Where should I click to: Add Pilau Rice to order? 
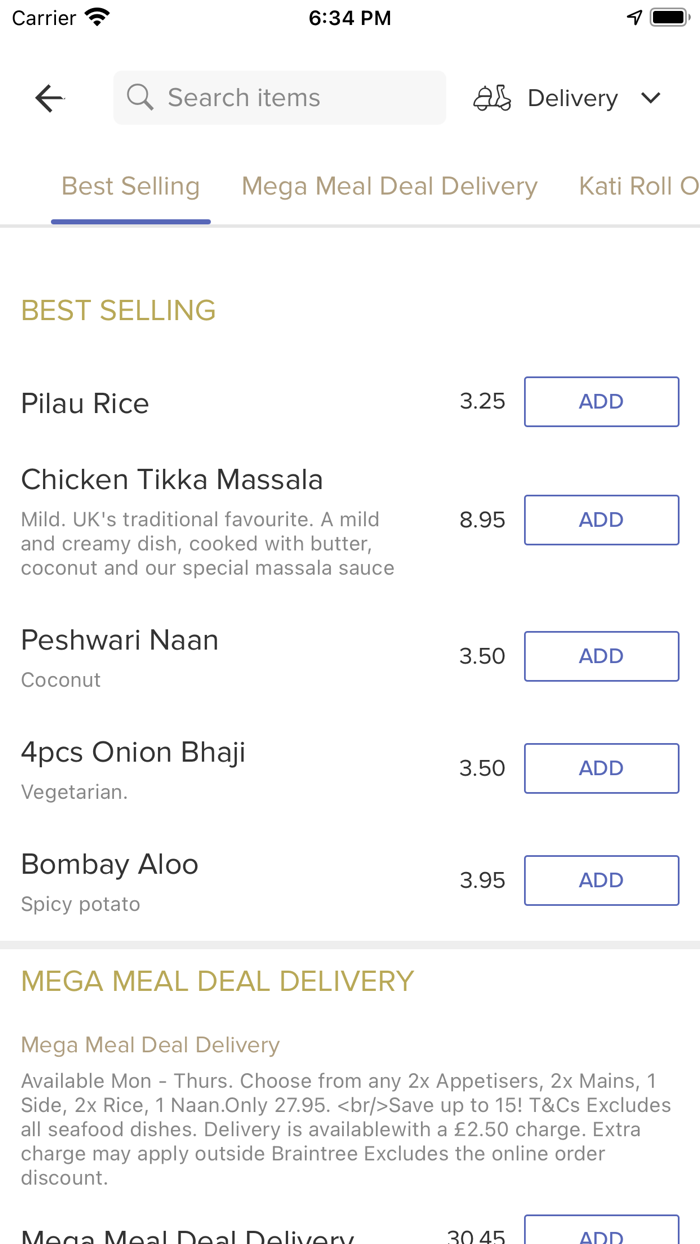601,402
